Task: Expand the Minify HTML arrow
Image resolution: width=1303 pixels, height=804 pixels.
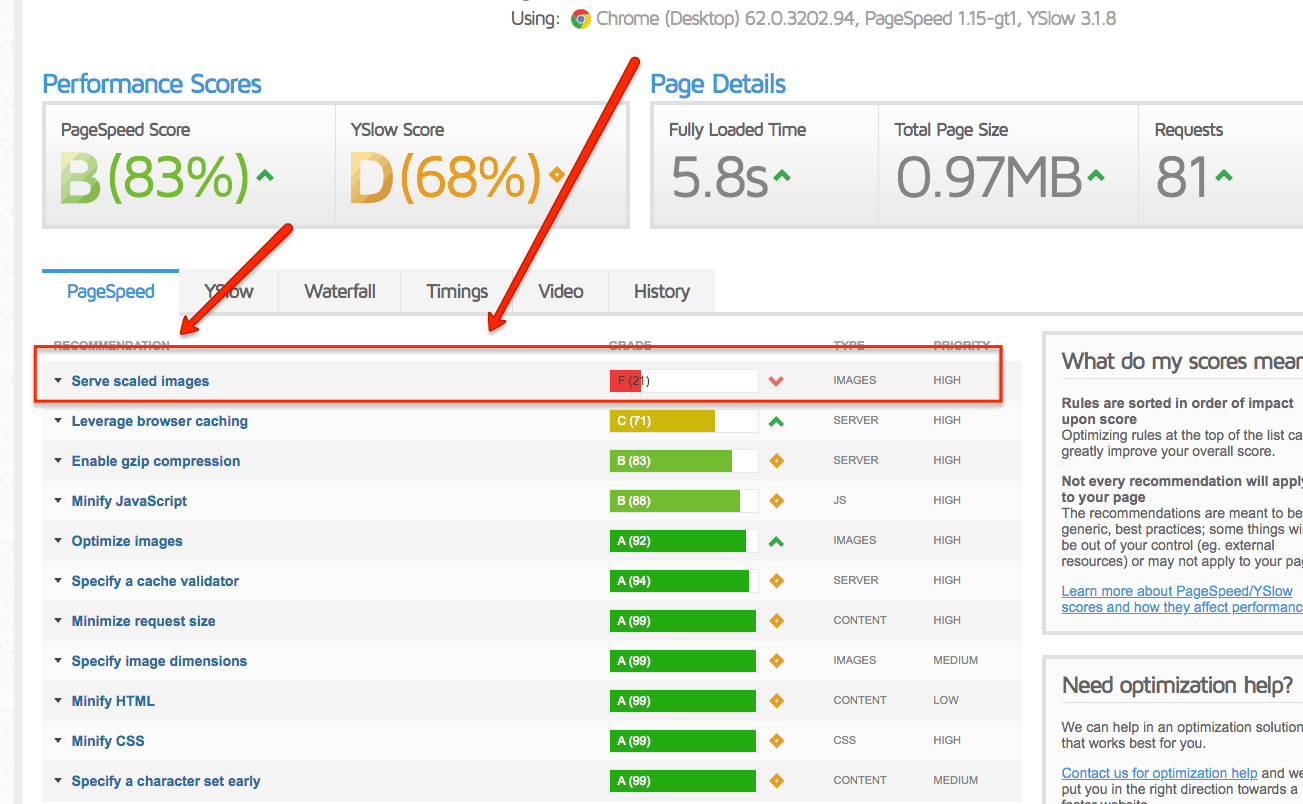Action: (58, 701)
